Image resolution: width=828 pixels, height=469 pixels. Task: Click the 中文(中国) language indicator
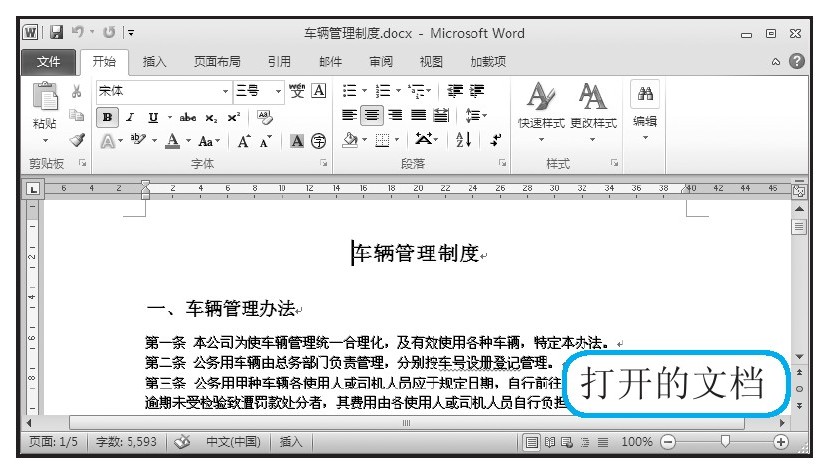pyautogui.click(x=233, y=441)
